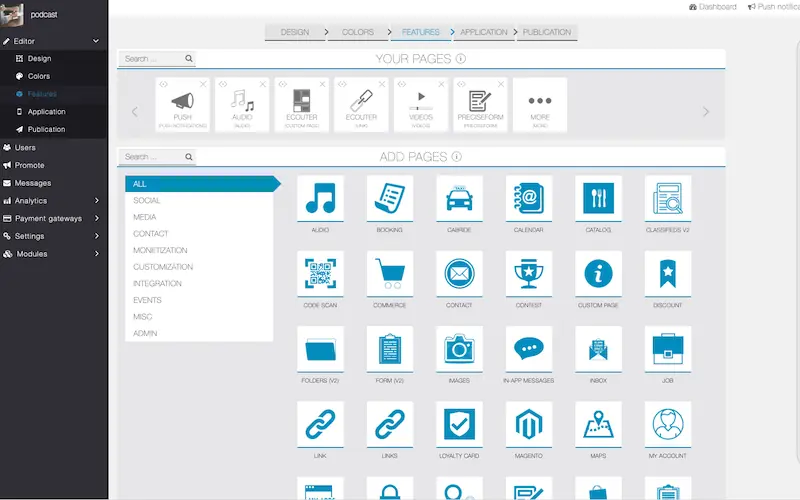The height and width of the screenshot is (500, 800).
Task: Add the Form (V2) feature
Action: click(390, 349)
